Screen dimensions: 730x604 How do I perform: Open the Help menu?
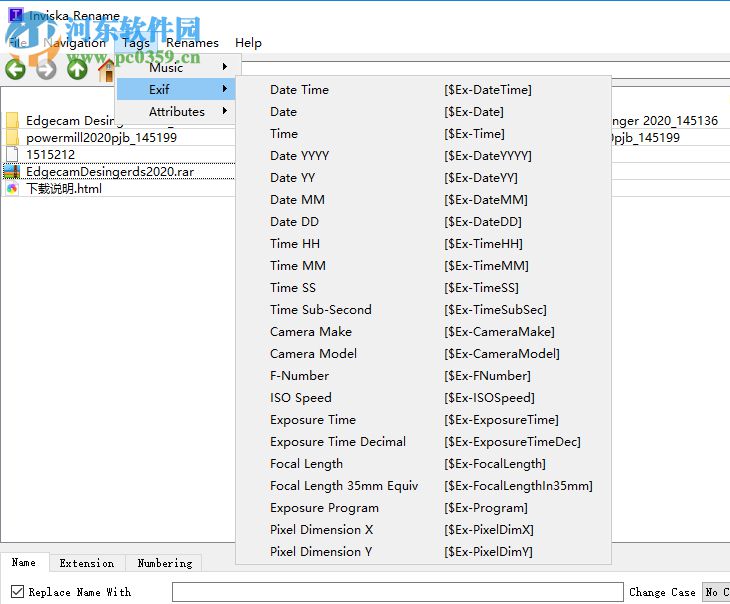[248, 43]
